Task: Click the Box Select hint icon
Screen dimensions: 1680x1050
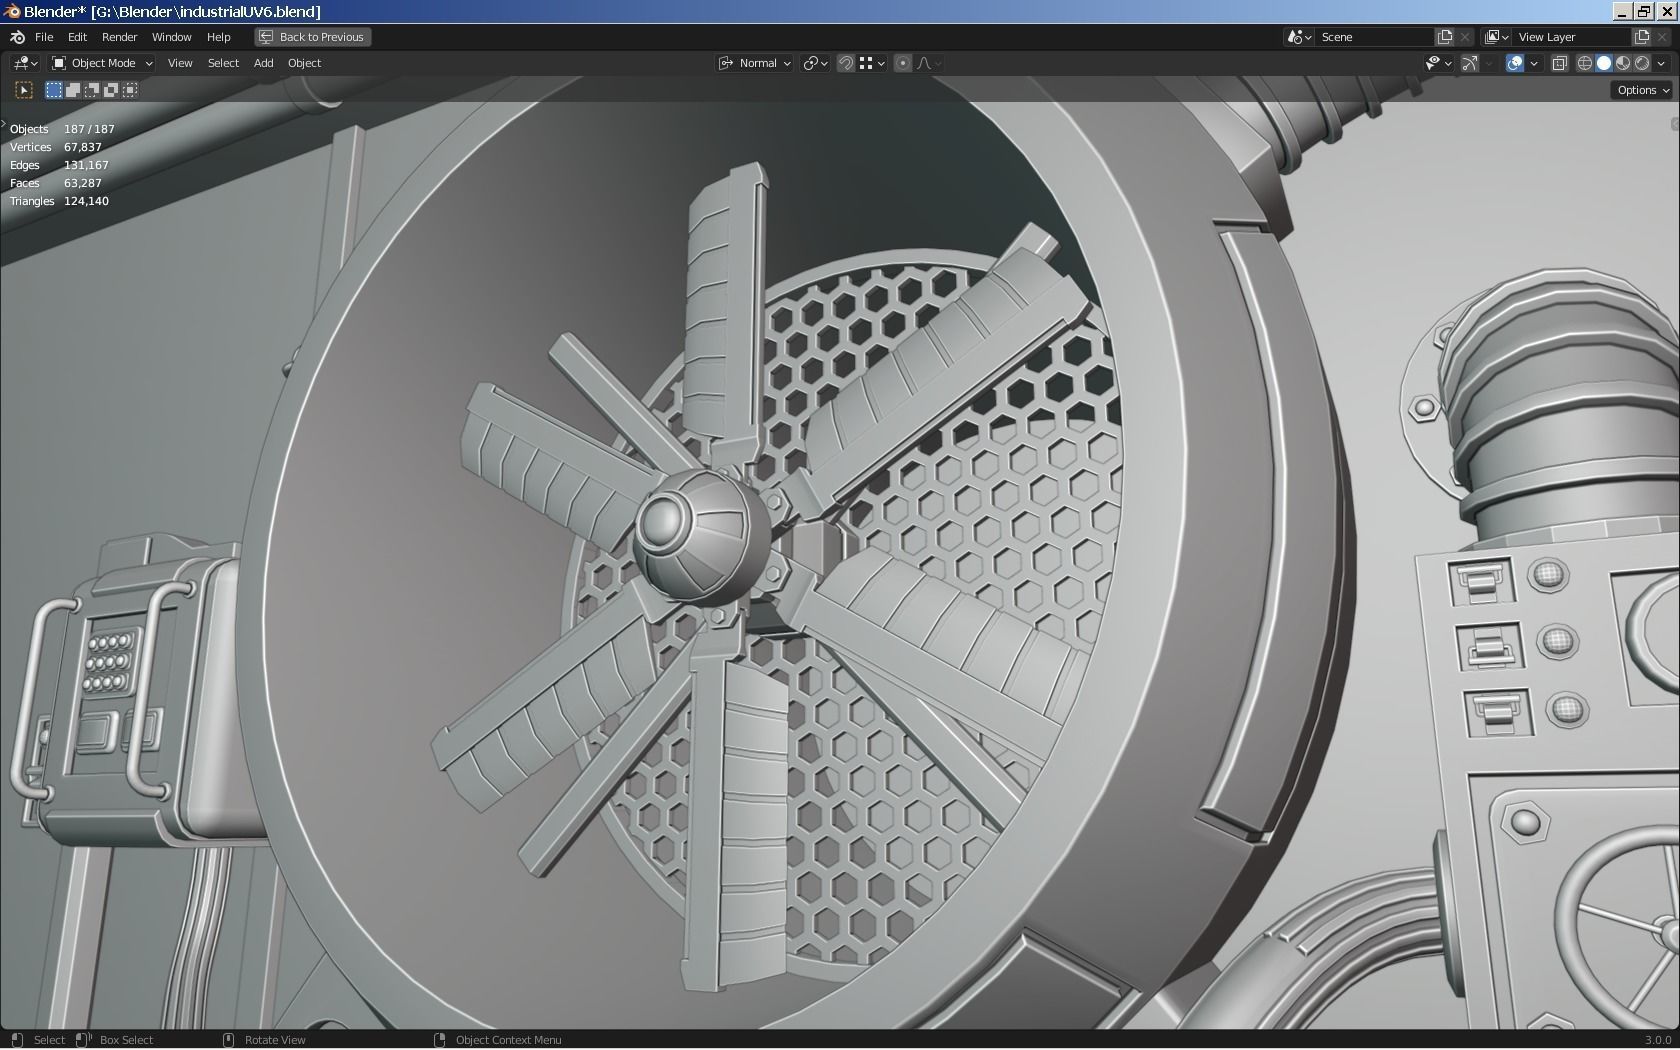Action: [83, 1040]
